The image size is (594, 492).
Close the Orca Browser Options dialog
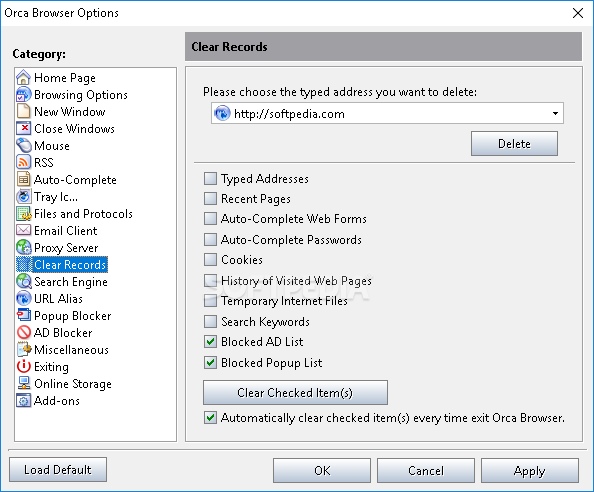[x=578, y=13]
